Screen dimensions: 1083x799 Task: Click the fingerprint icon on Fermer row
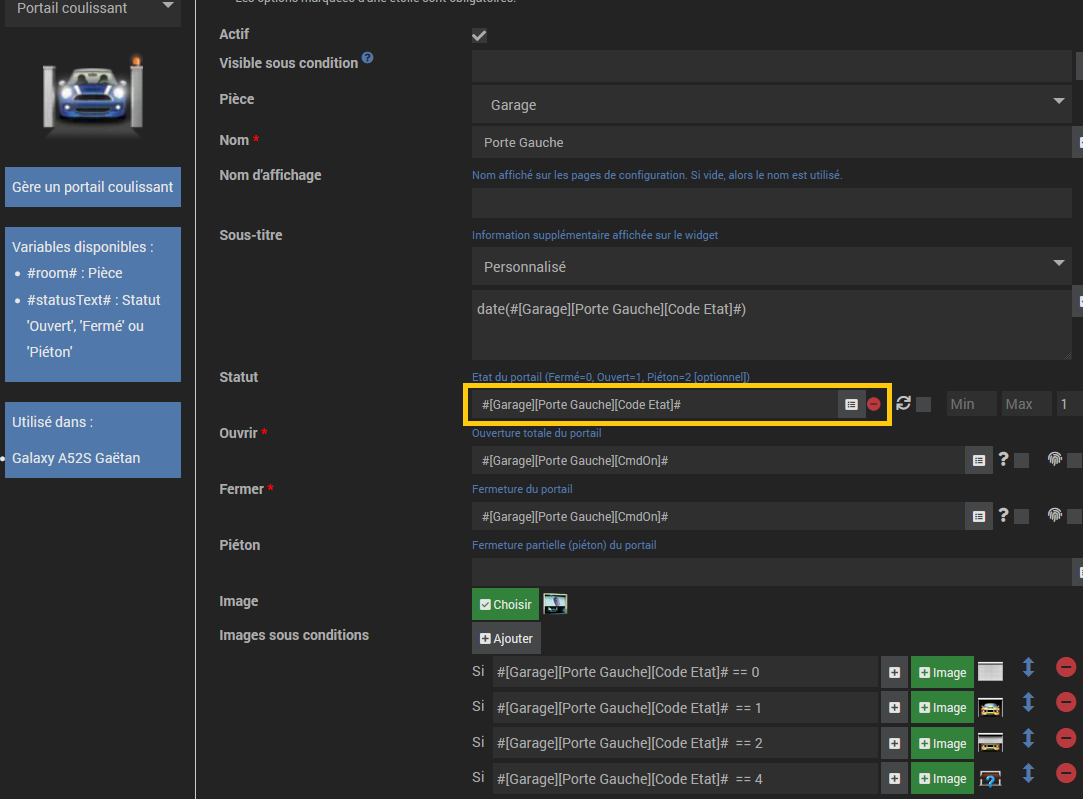point(1055,514)
